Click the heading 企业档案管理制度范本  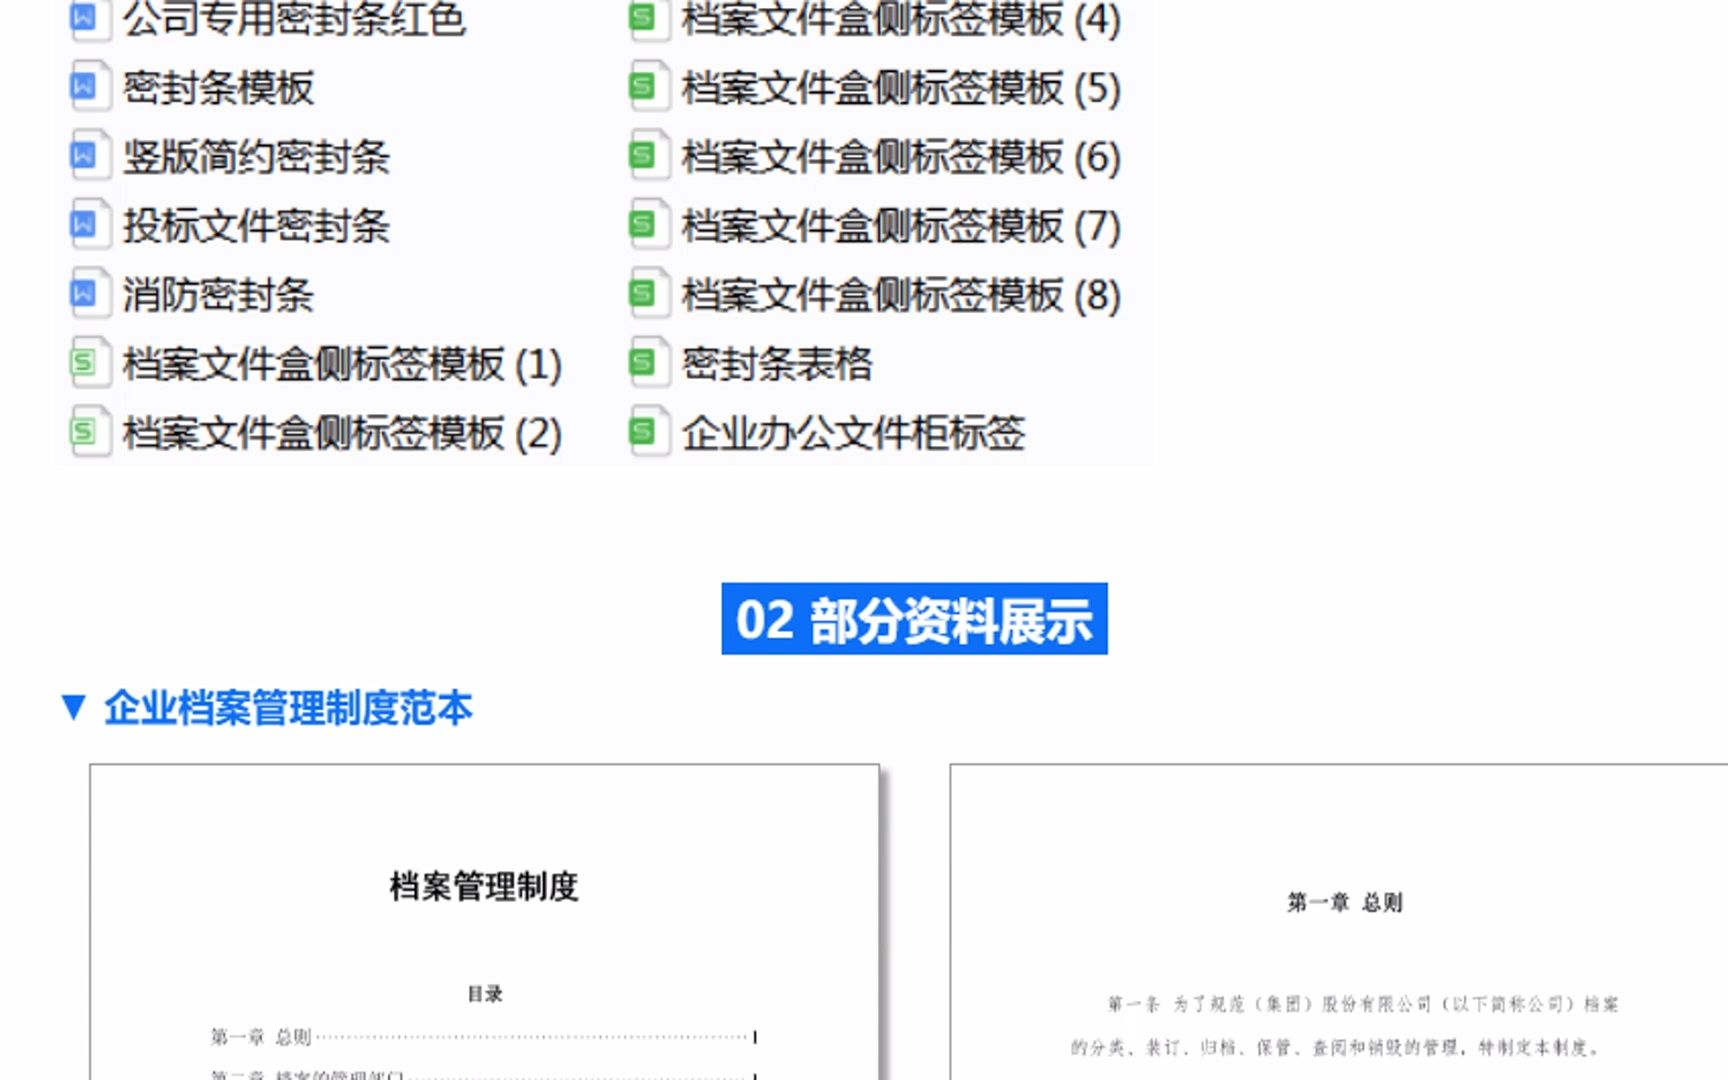tap(288, 707)
